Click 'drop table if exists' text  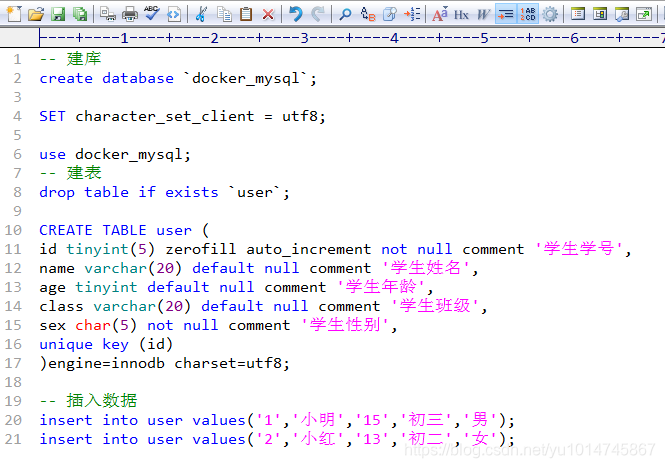(x=129, y=192)
